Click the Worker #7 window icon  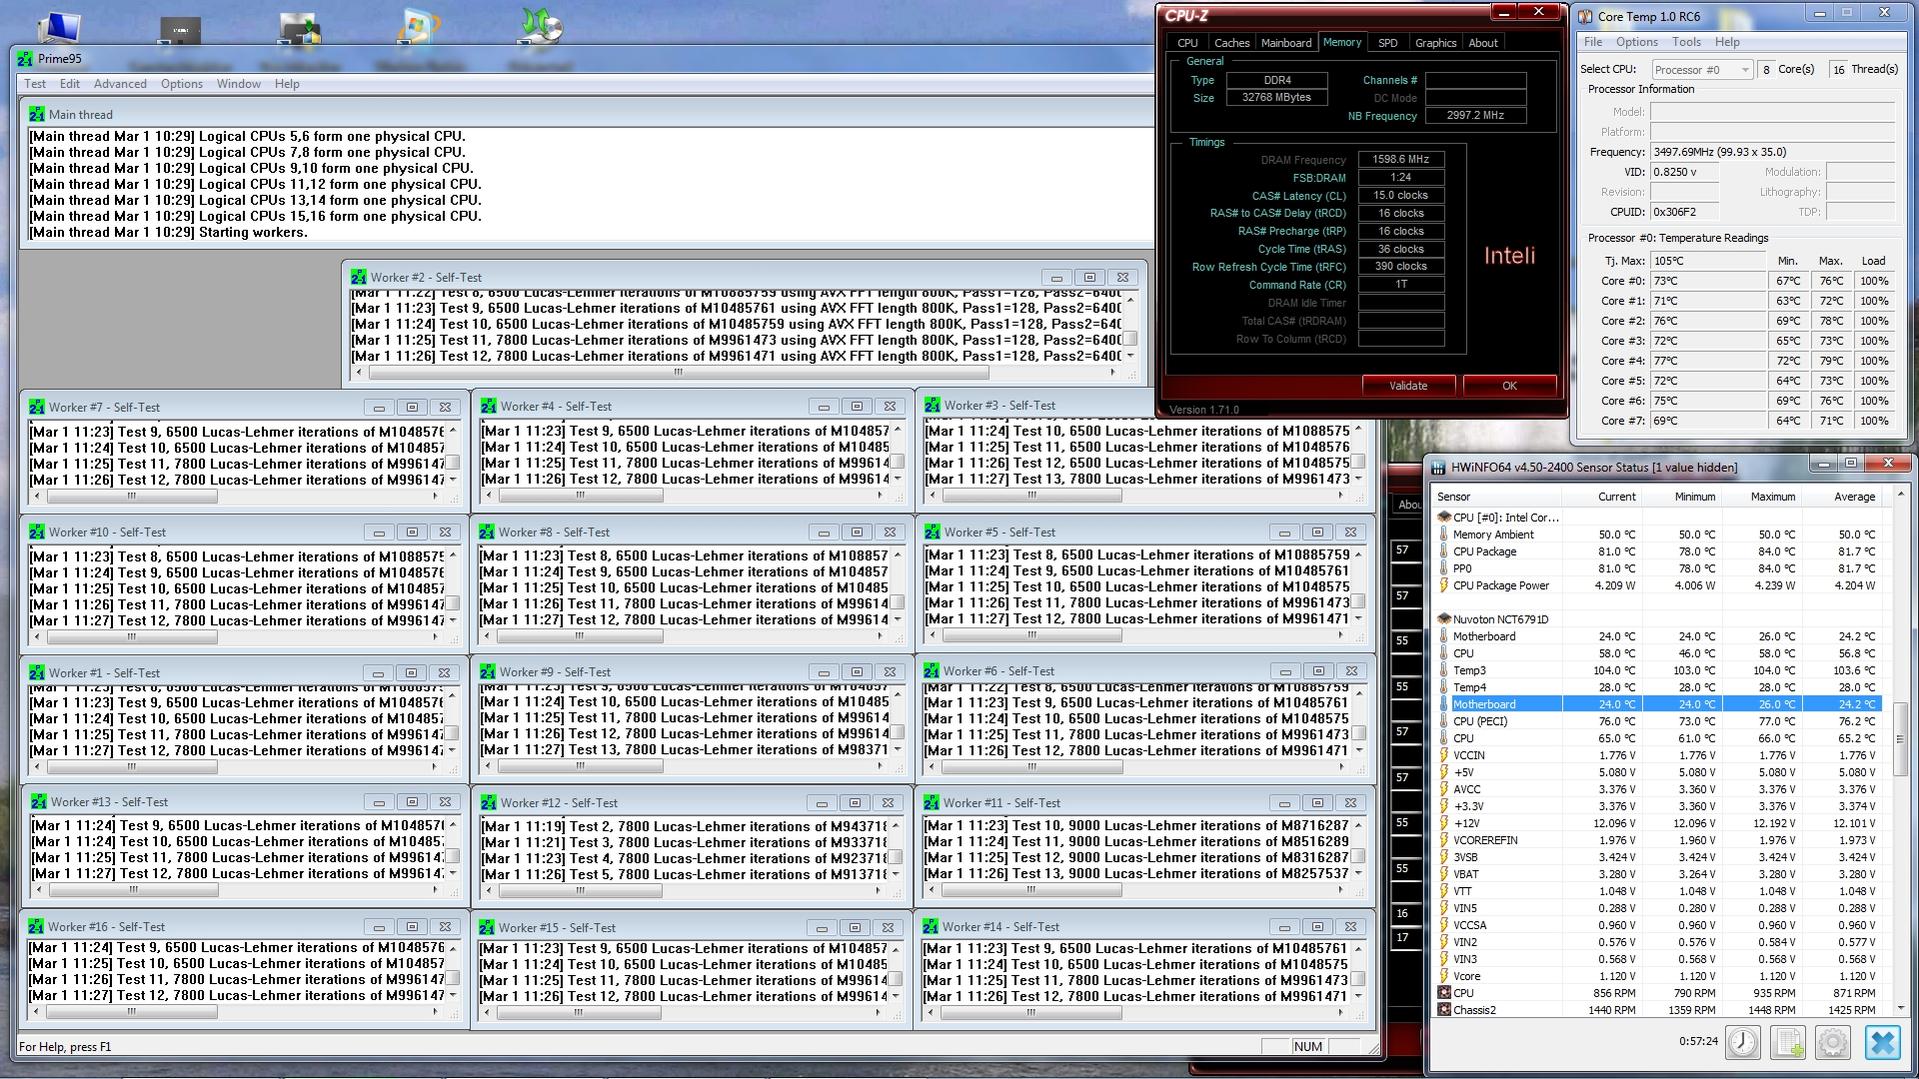[37, 407]
